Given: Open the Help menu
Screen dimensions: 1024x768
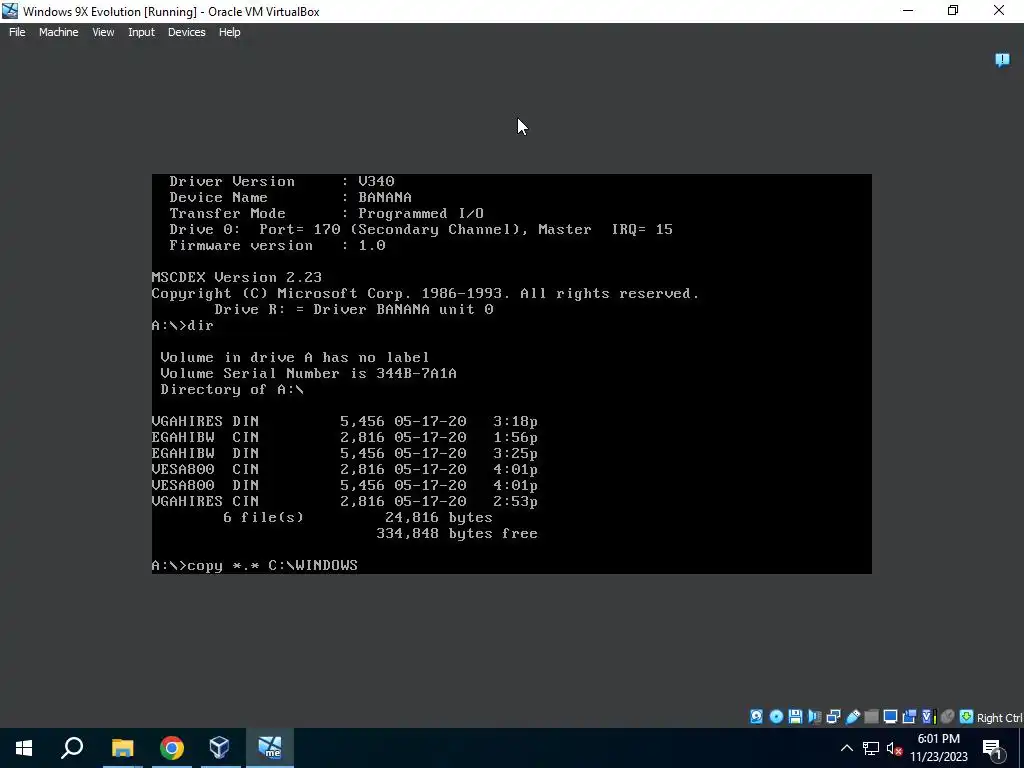Looking at the screenshot, I should (229, 32).
